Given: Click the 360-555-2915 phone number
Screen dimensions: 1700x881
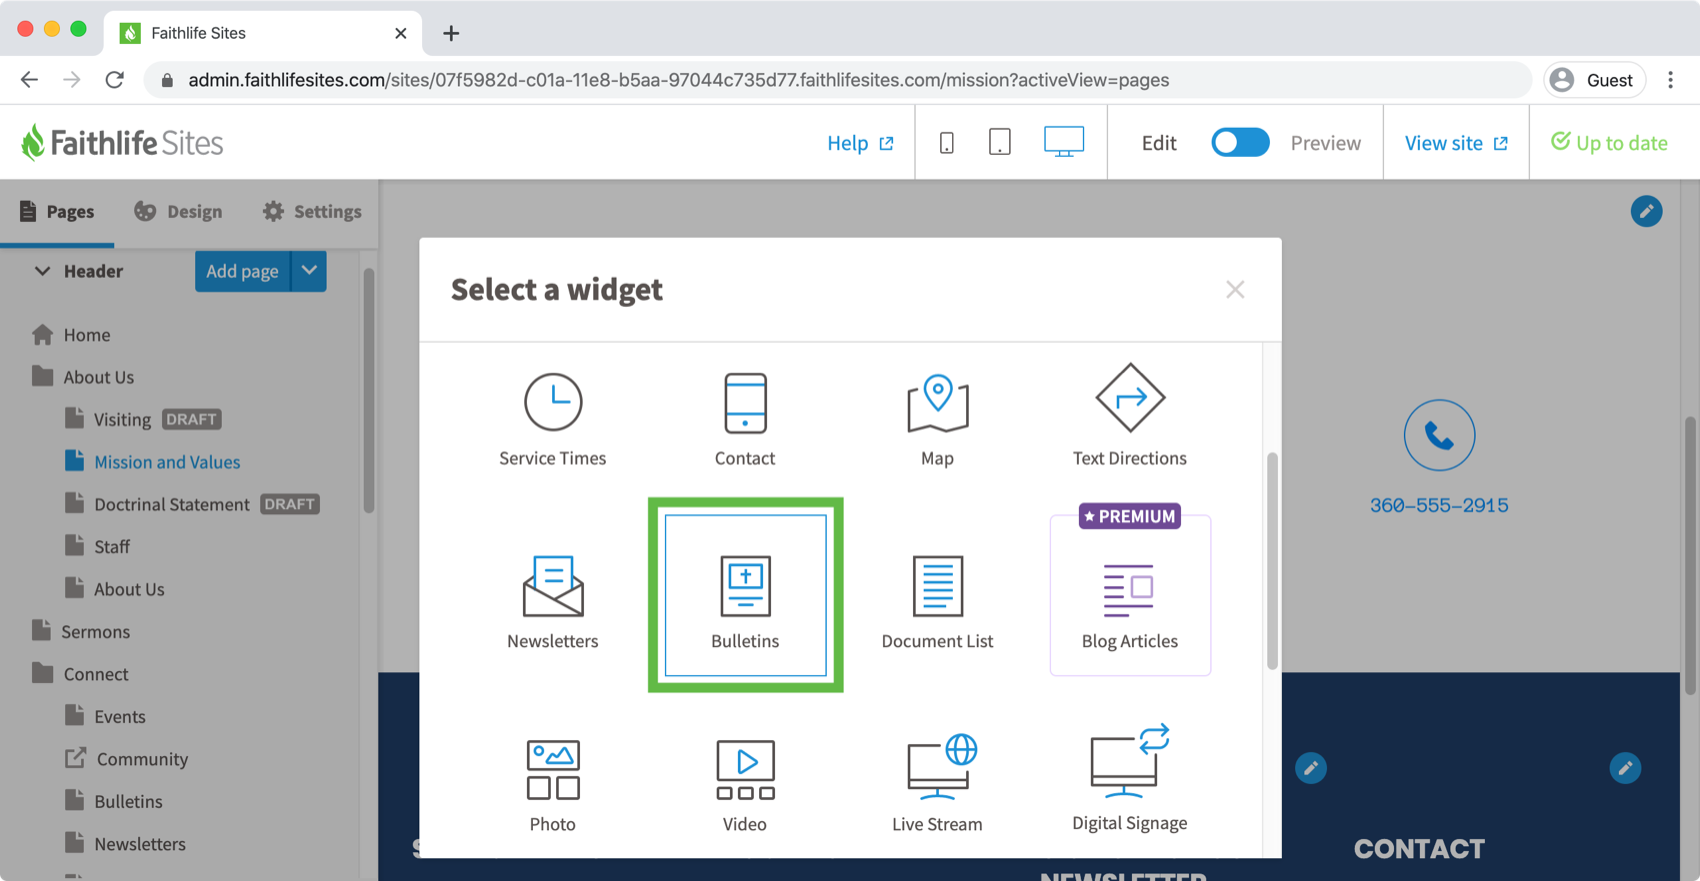Looking at the screenshot, I should 1439,505.
